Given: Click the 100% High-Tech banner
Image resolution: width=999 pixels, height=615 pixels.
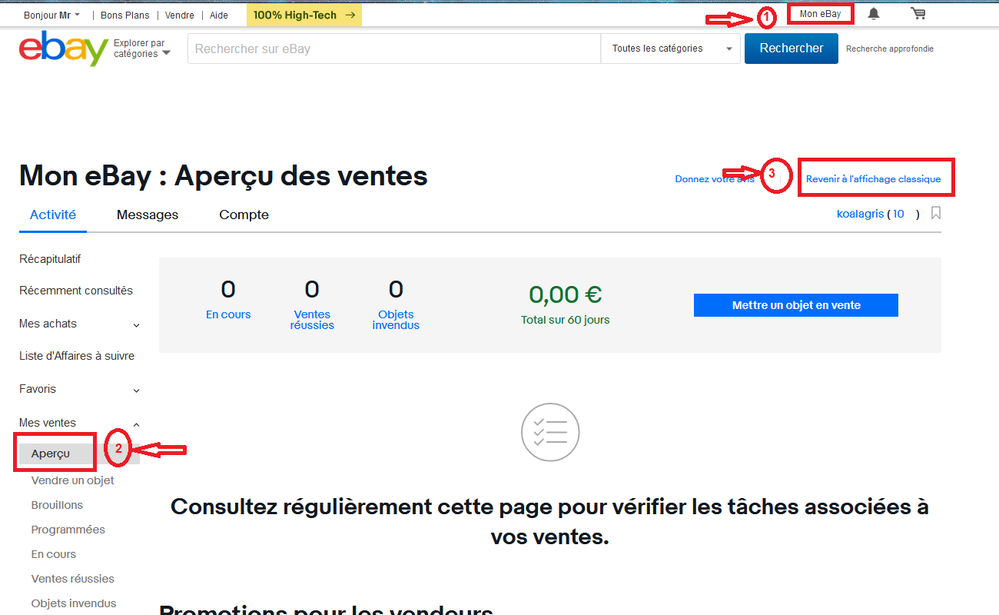Looking at the screenshot, I should 304,15.
